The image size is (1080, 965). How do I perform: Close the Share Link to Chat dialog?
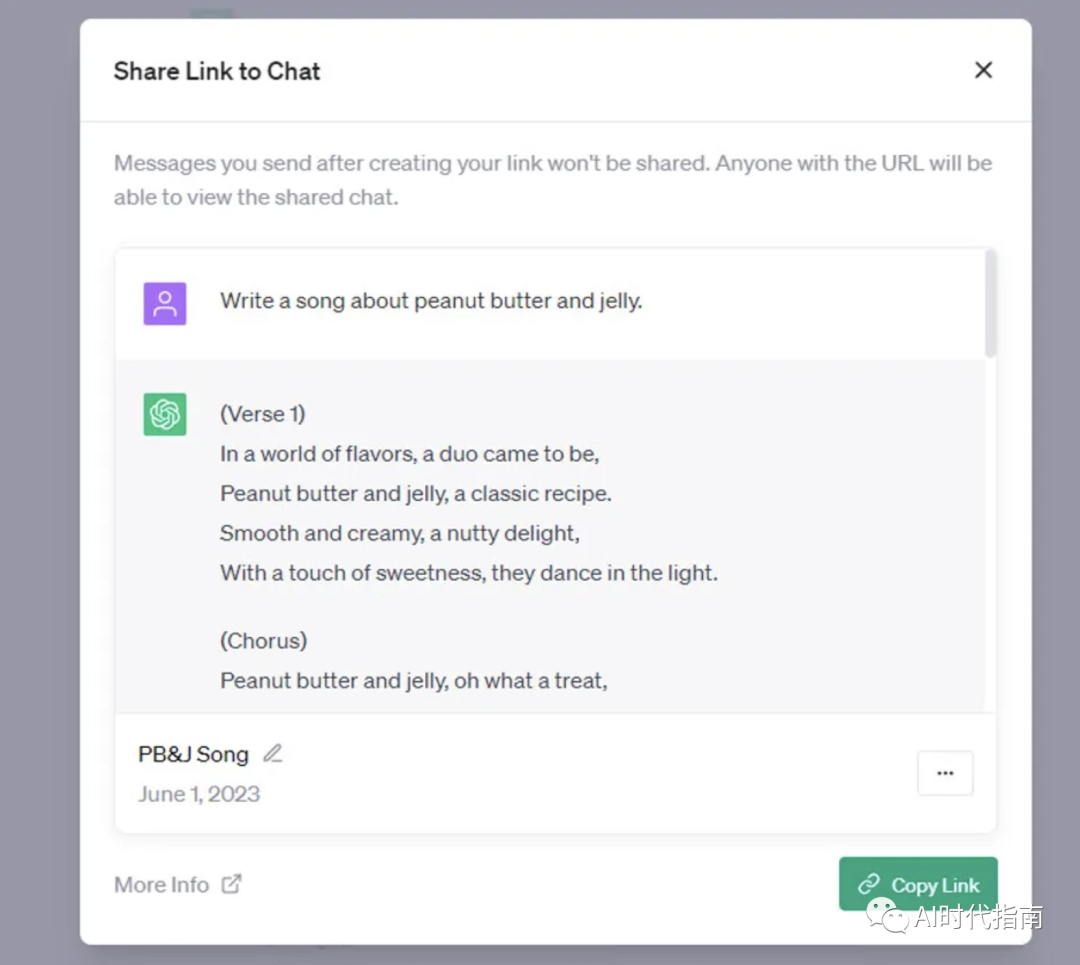(983, 70)
